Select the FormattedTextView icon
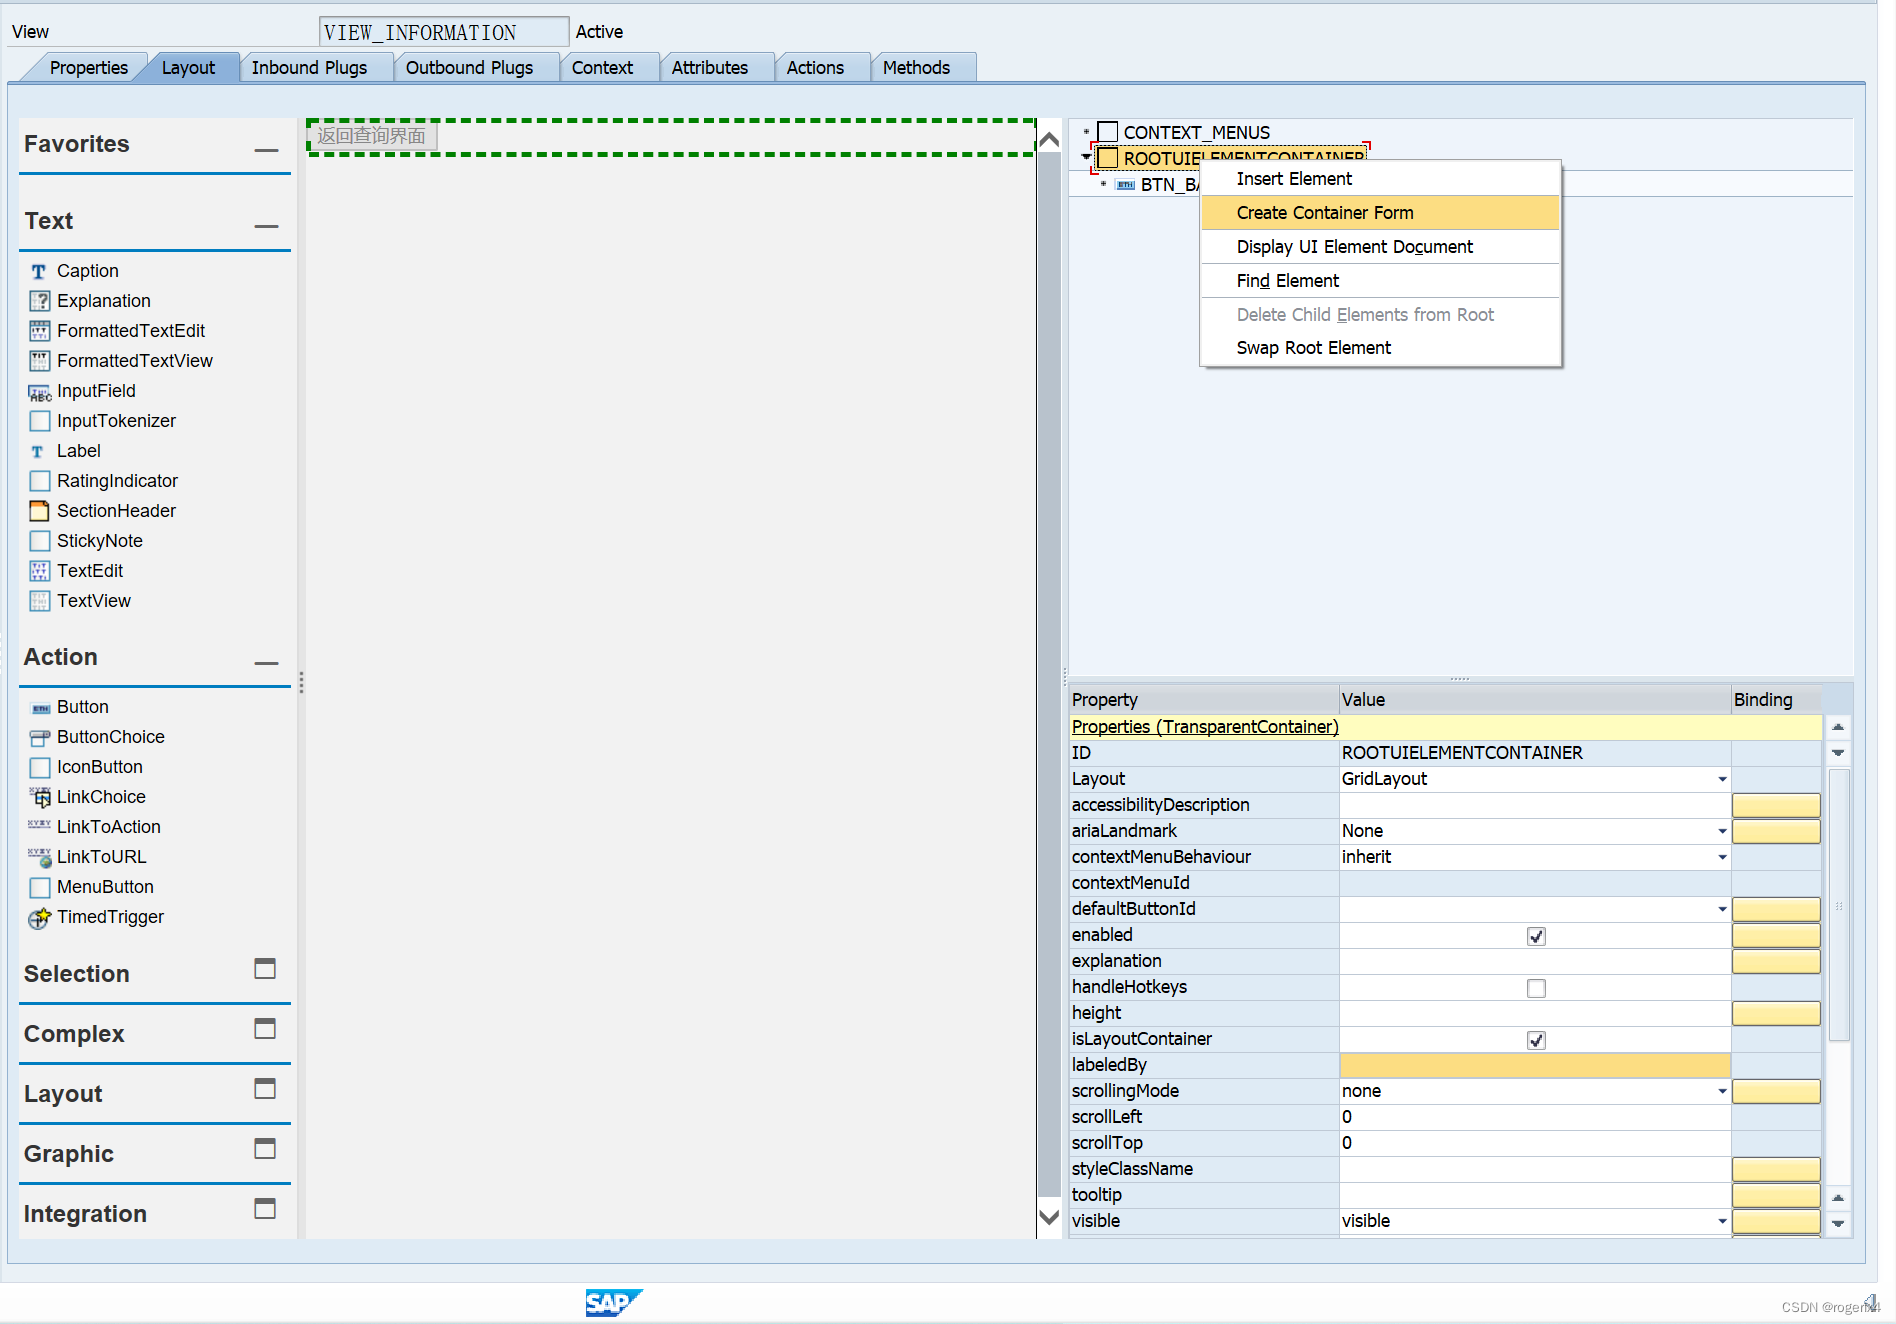Screen dimensions: 1896x1324 [x=39, y=361]
